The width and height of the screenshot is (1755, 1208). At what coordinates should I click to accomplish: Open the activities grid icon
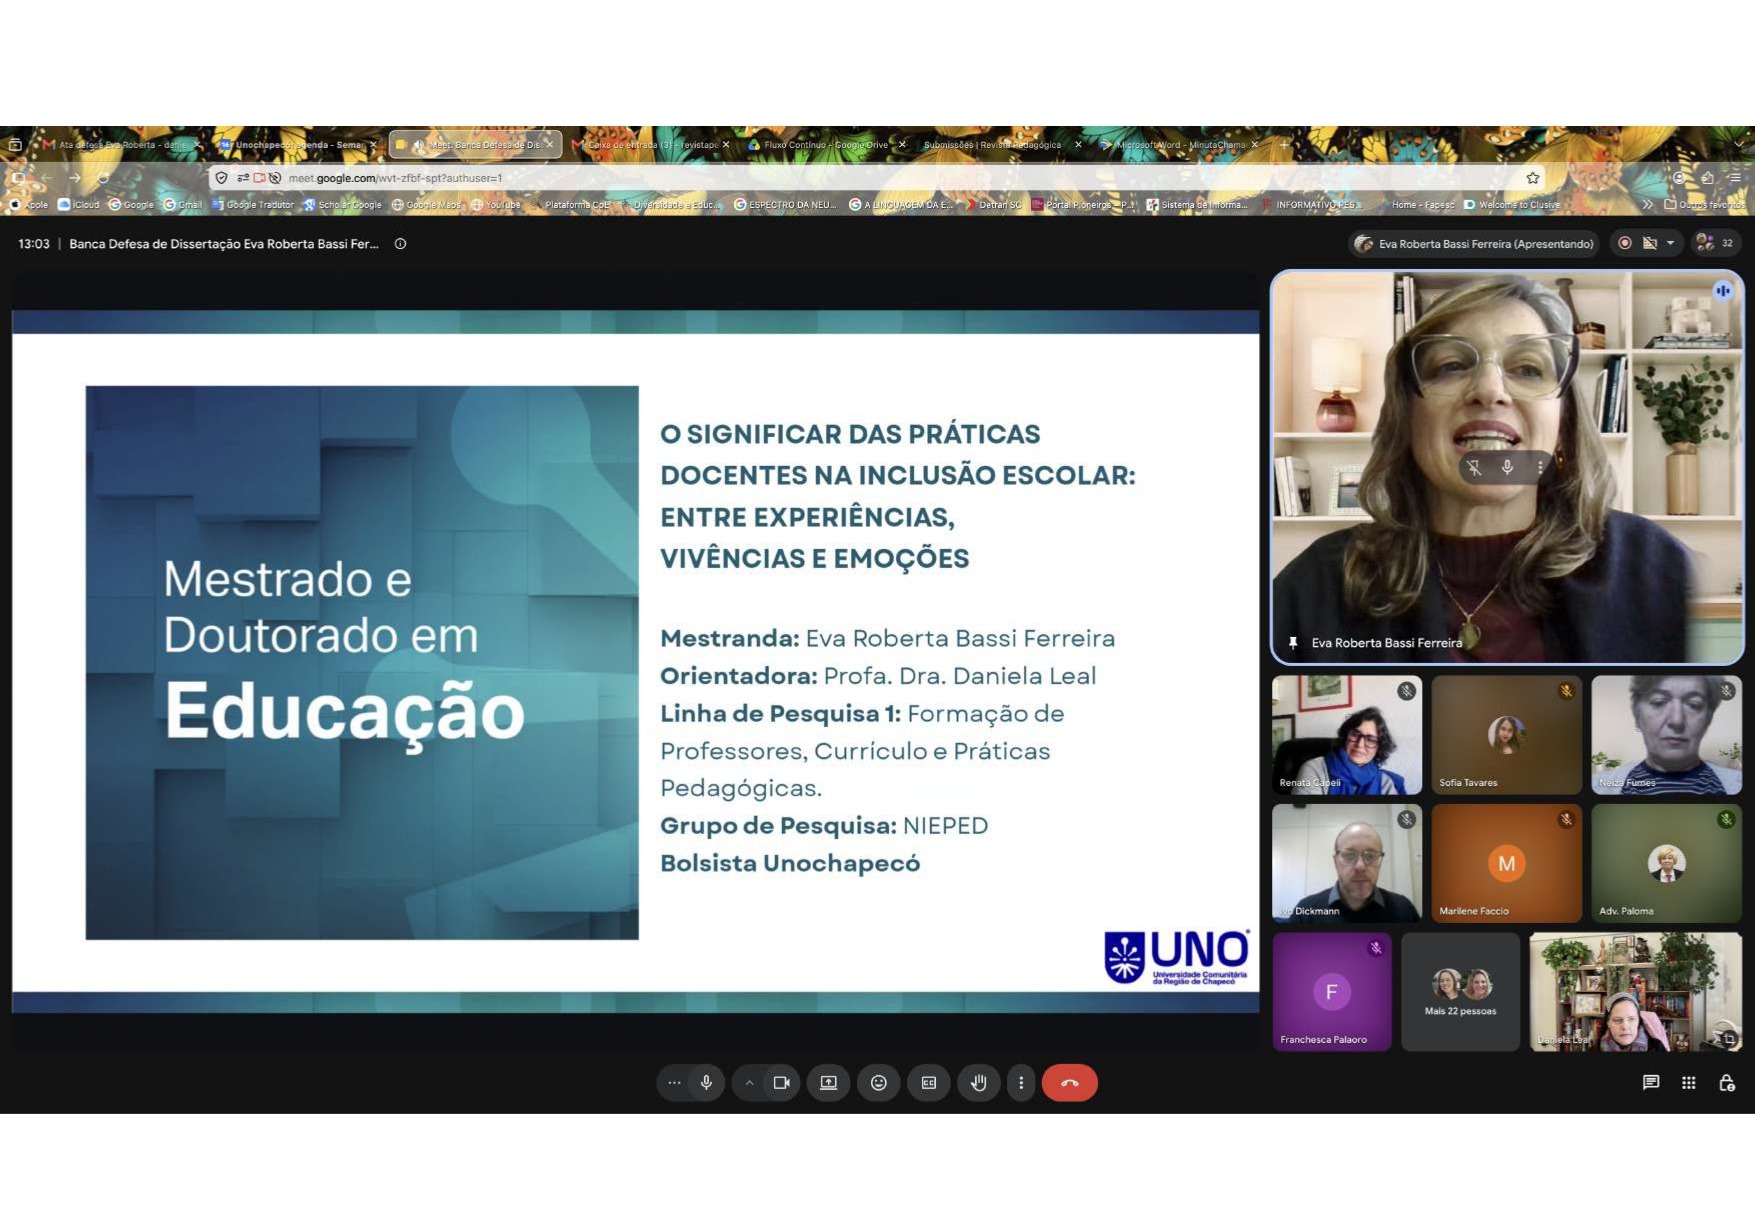(x=1689, y=1082)
